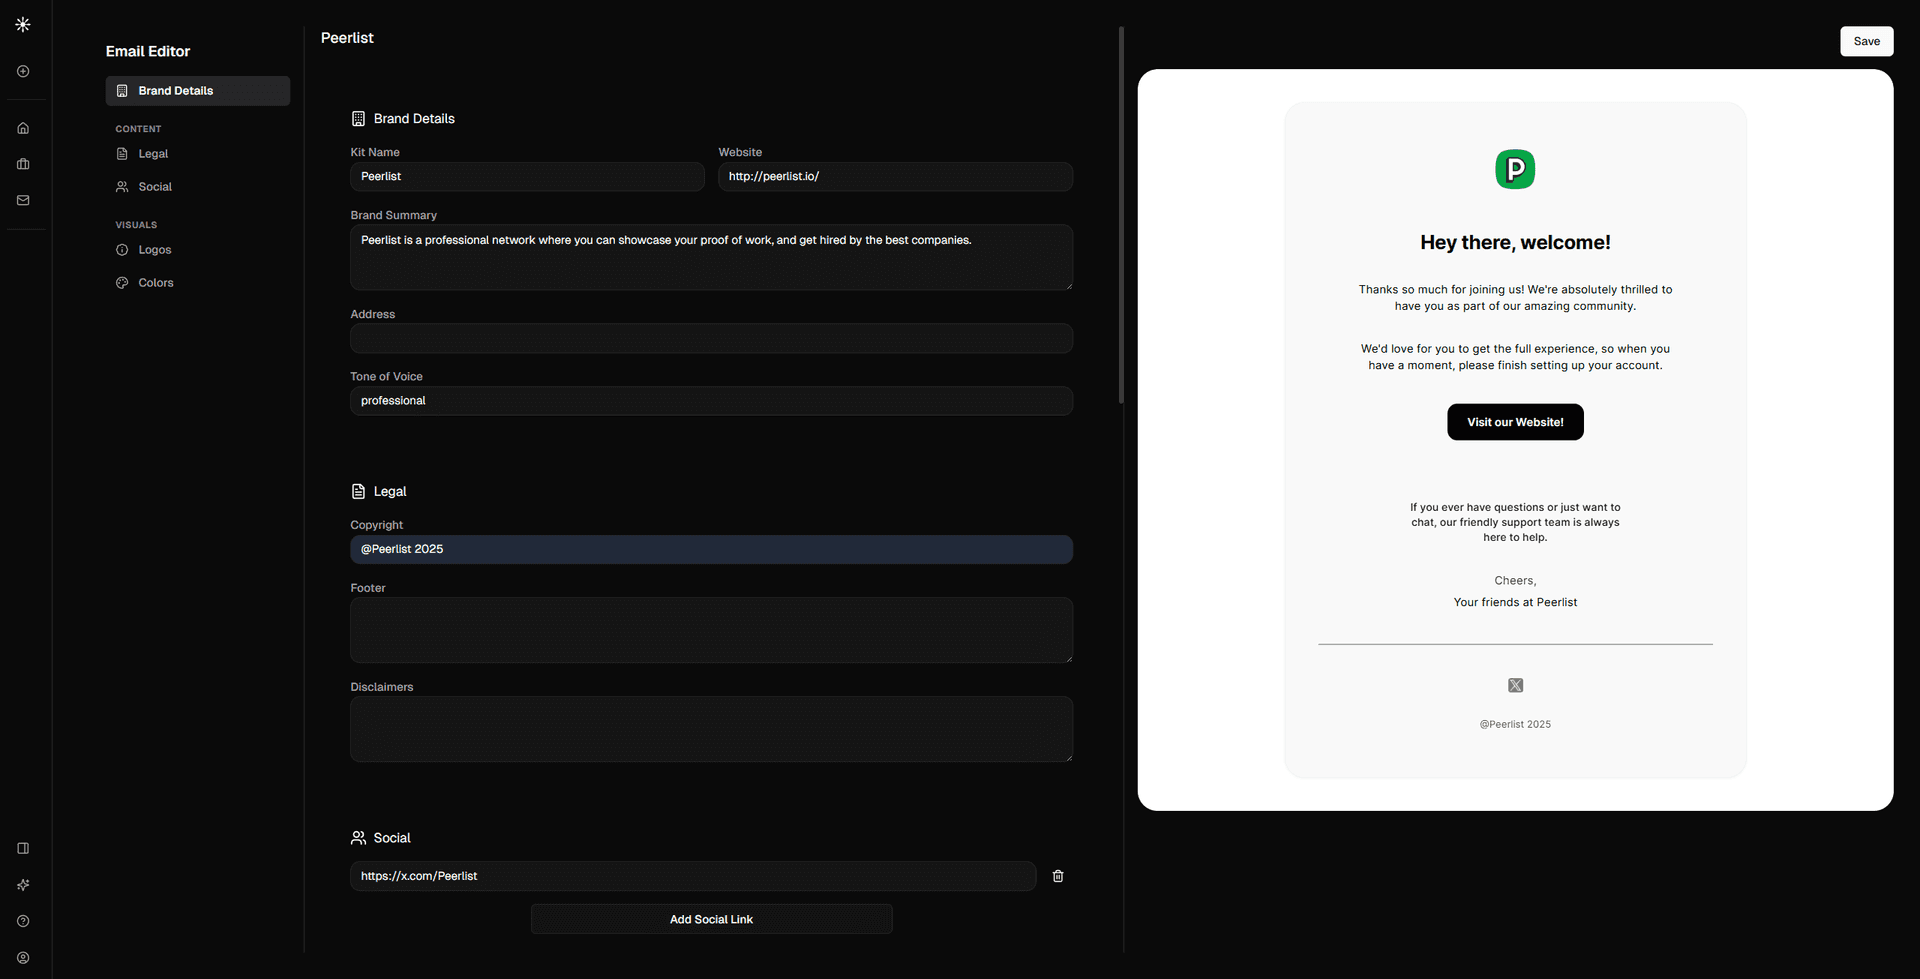Open the Home icon in the sidebar
Viewport: 1920px width, 979px height.
23,128
